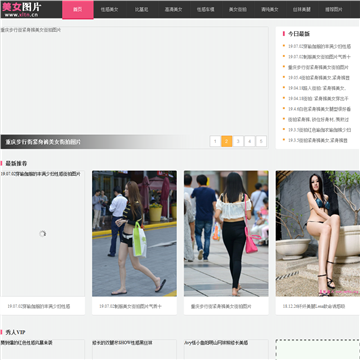The image size is (360, 360).
Task: Open the 清纯美女 nav item
Action: pyautogui.click(x=270, y=10)
